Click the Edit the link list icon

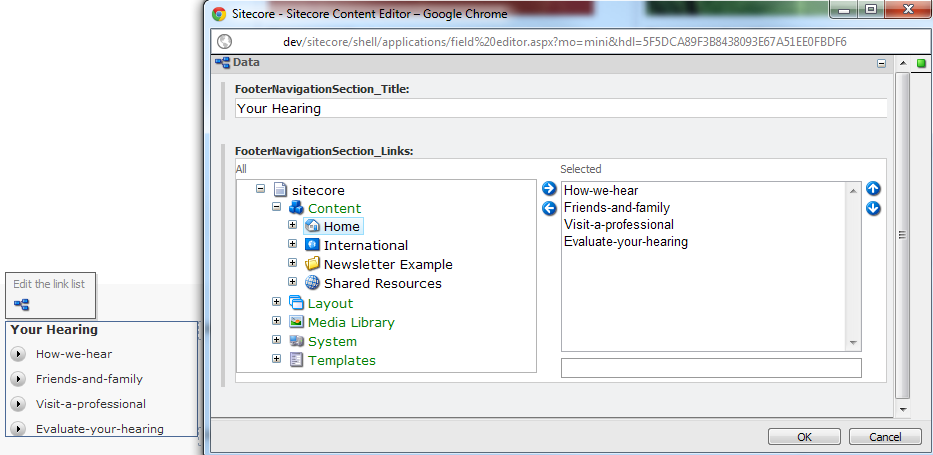tap(21, 306)
